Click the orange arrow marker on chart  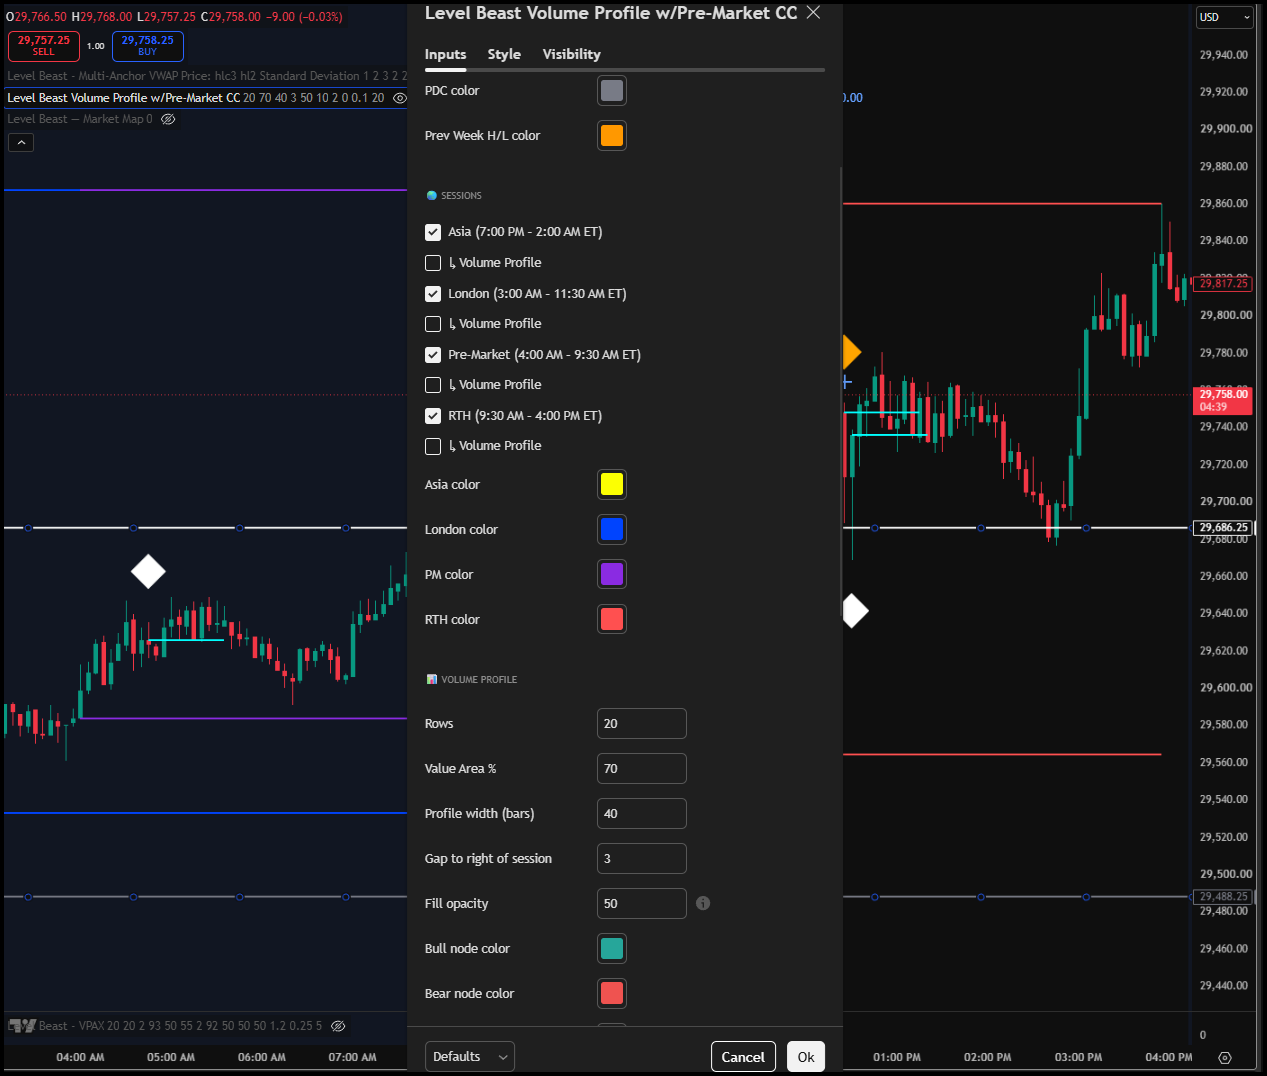pyautogui.click(x=851, y=352)
